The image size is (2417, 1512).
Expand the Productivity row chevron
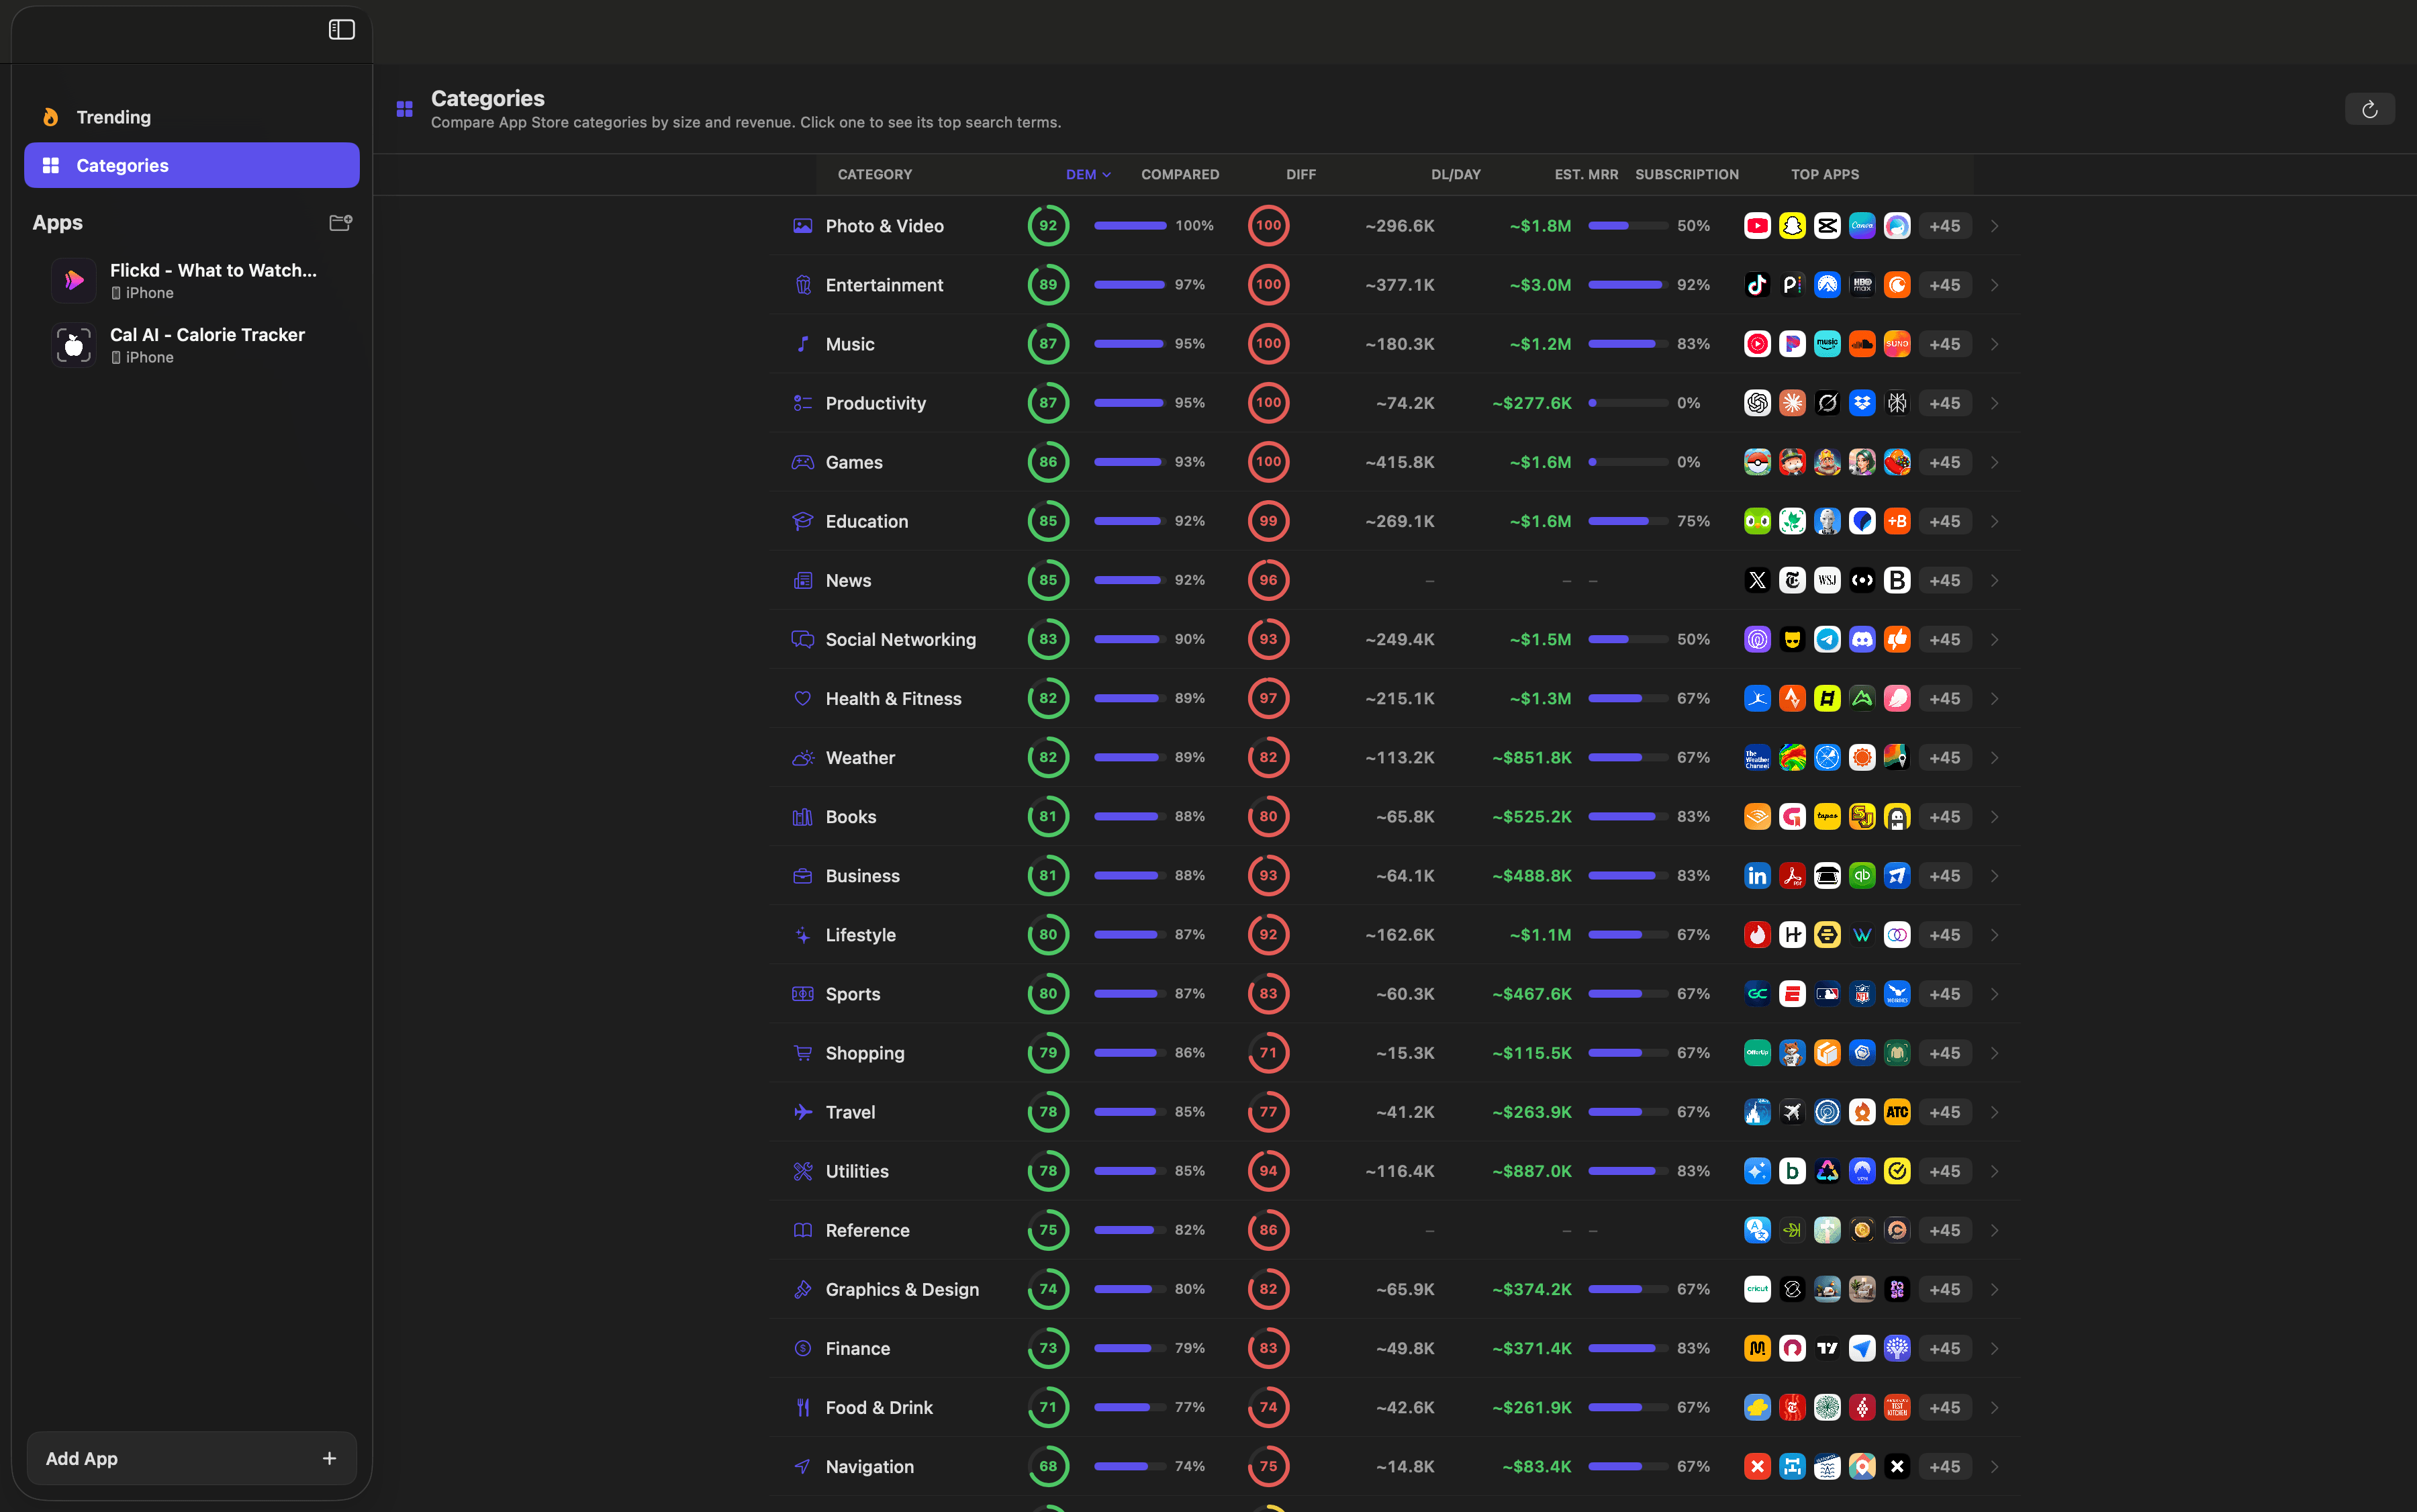tap(1995, 403)
